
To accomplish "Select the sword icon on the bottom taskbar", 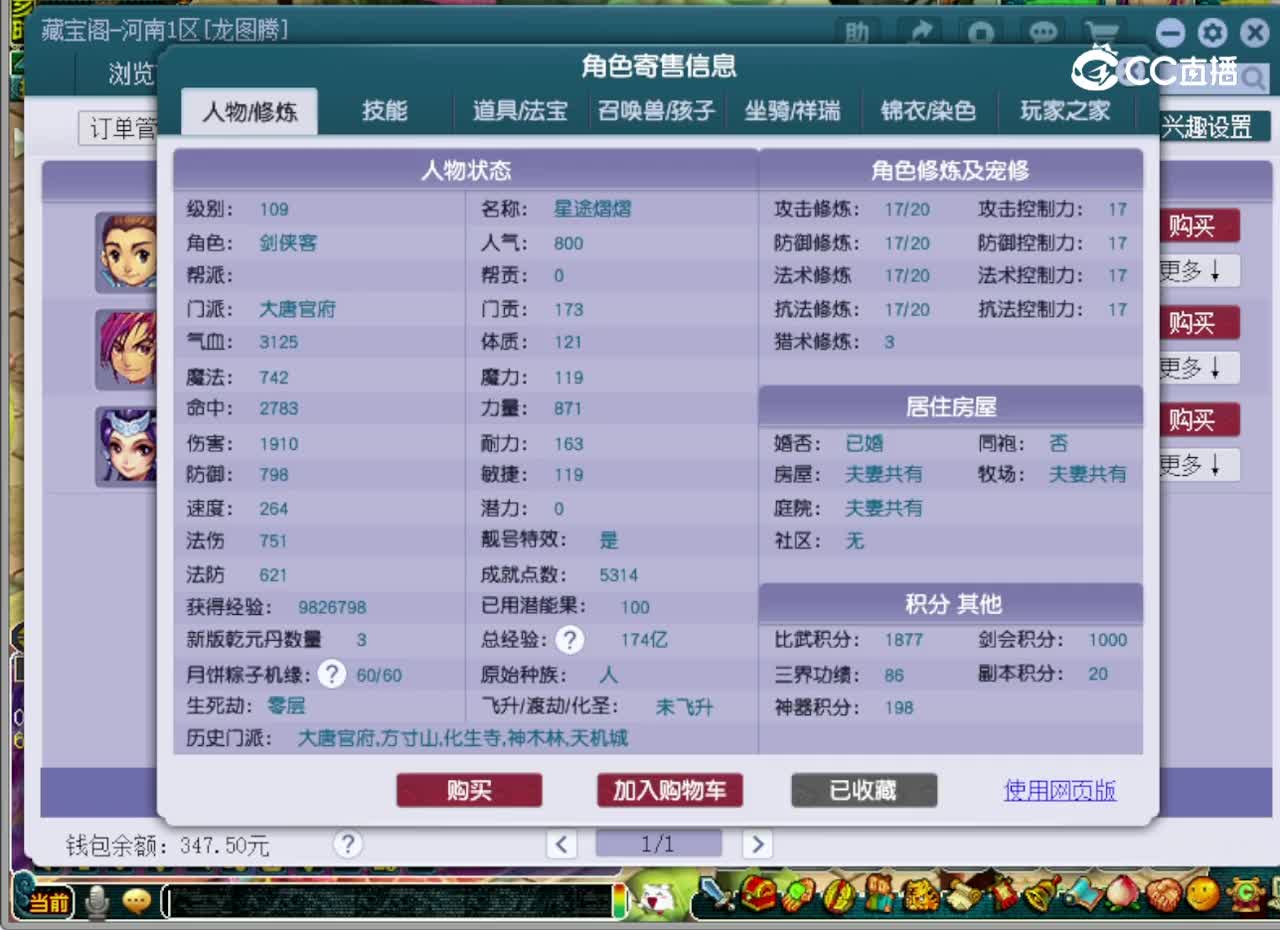I will pos(713,894).
